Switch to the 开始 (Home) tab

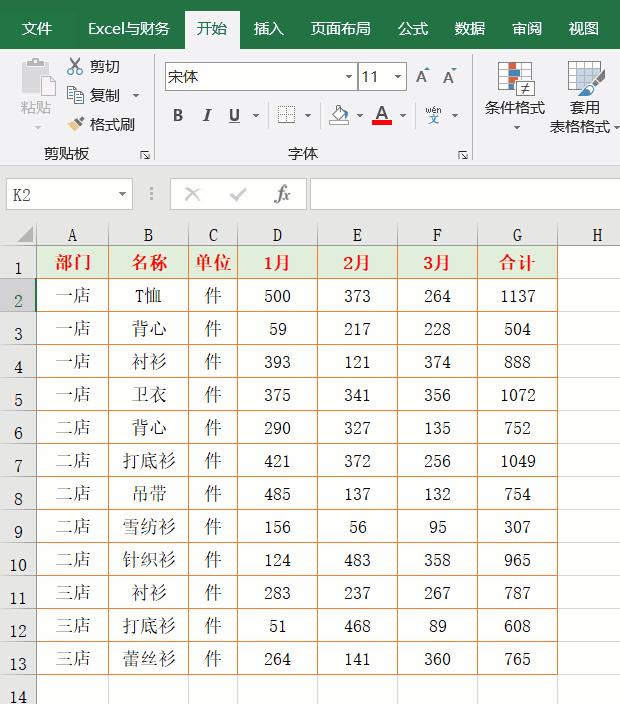(212, 29)
